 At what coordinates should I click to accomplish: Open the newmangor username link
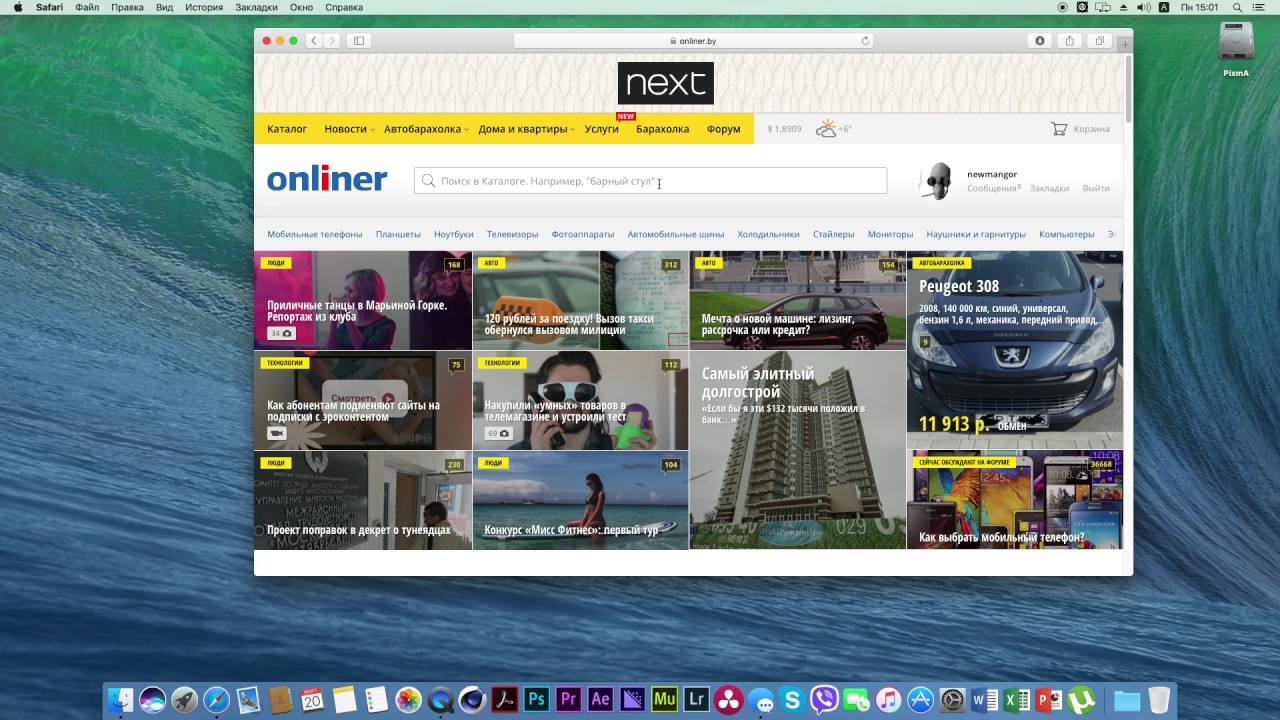coord(992,174)
